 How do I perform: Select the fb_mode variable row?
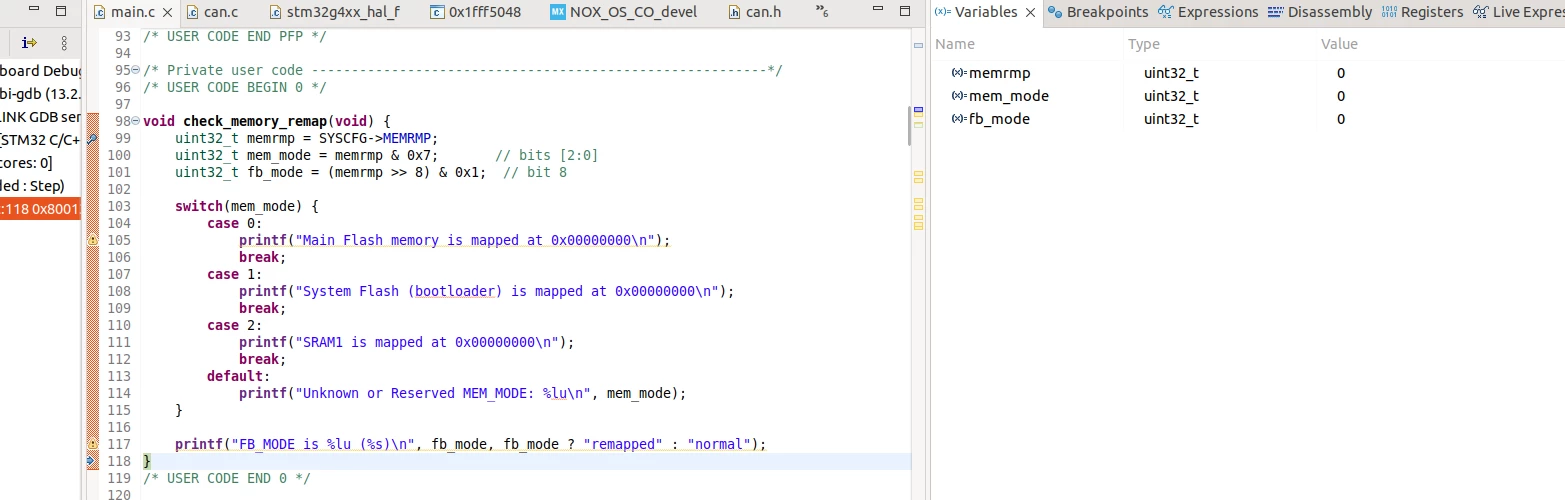(1247, 119)
